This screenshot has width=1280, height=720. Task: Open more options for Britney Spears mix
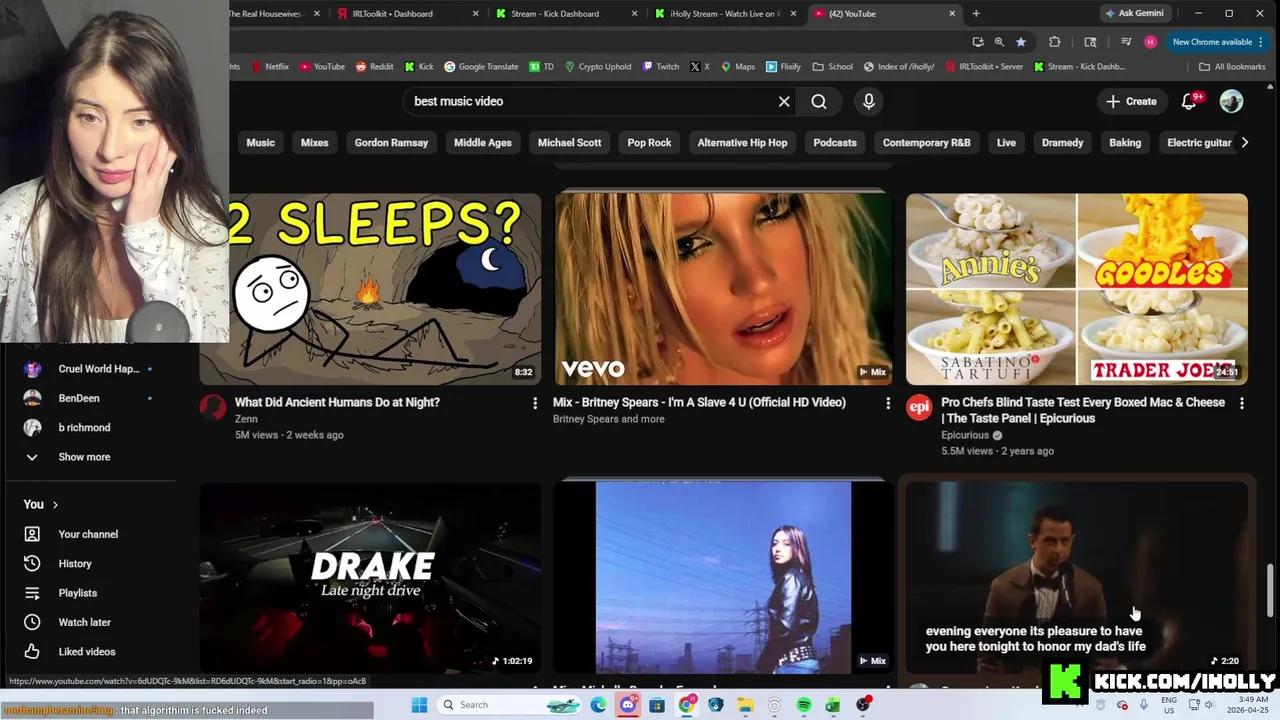click(x=887, y=403)
